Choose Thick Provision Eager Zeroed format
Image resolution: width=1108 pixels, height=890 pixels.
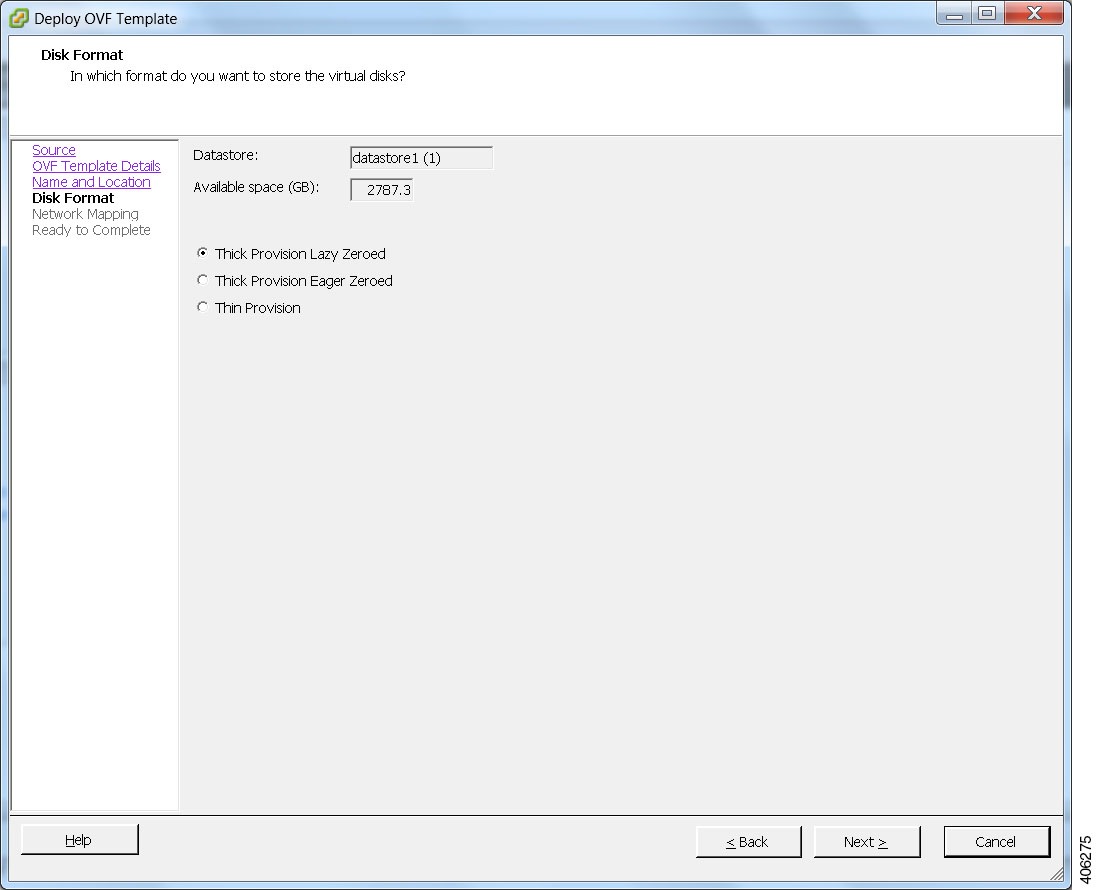click(203, 280)
